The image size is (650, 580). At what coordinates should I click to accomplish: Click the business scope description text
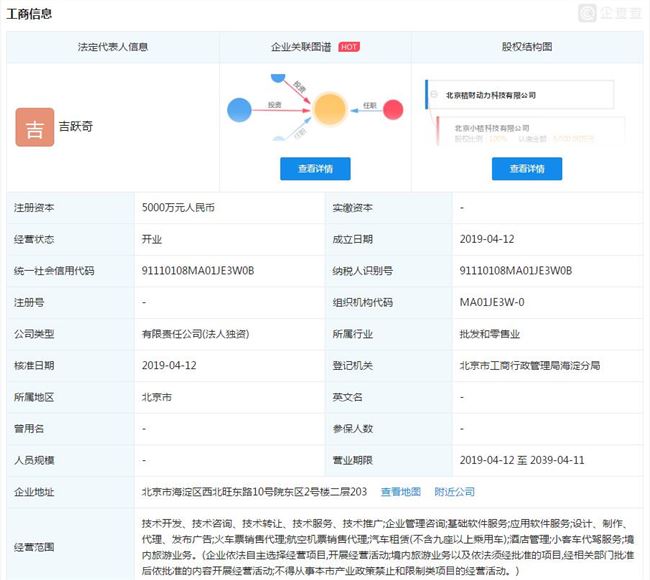(388, 547)
